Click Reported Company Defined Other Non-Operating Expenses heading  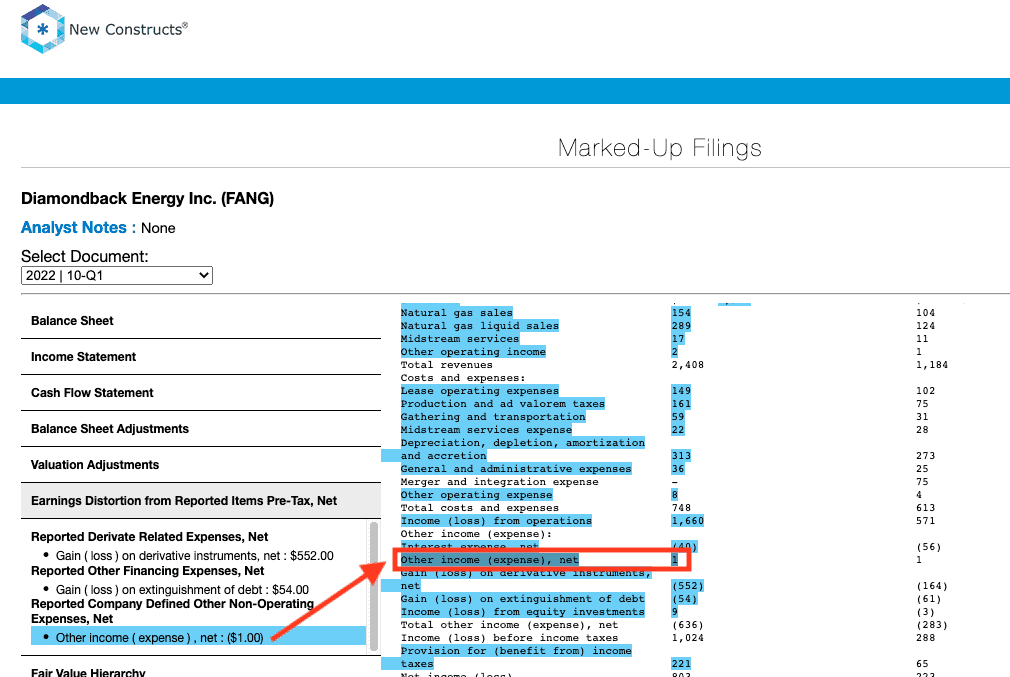coord(173,611)
